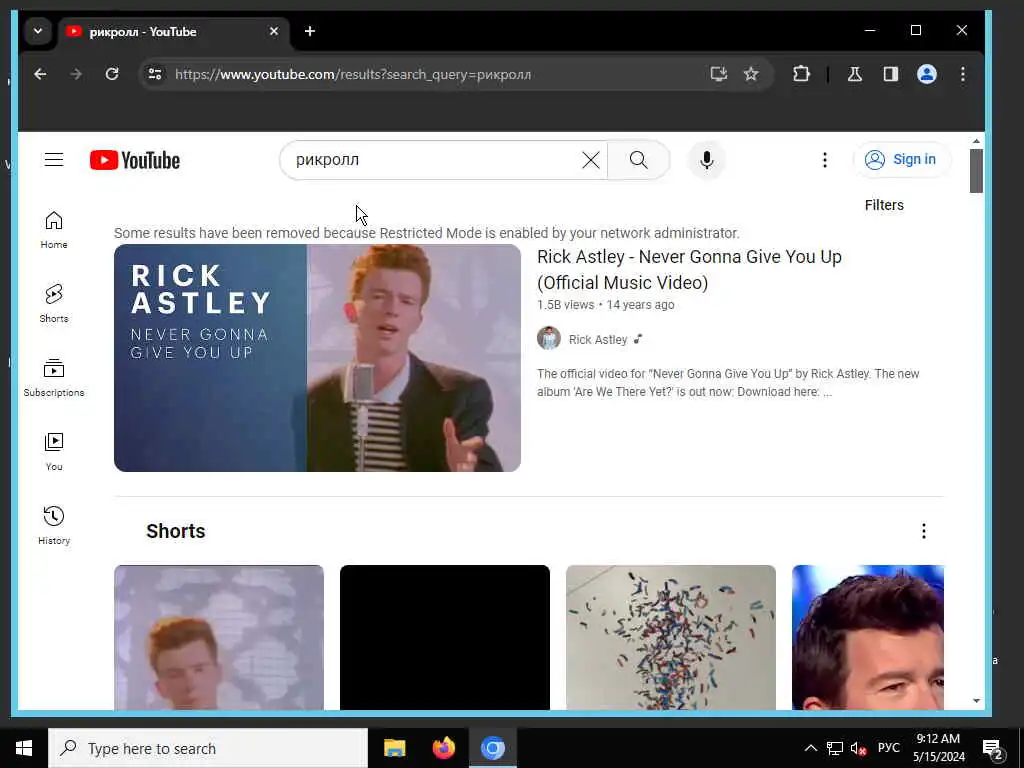1024x768 pixels.
Task: Launch Firefox from the taskbar
Action: [443, 748]
